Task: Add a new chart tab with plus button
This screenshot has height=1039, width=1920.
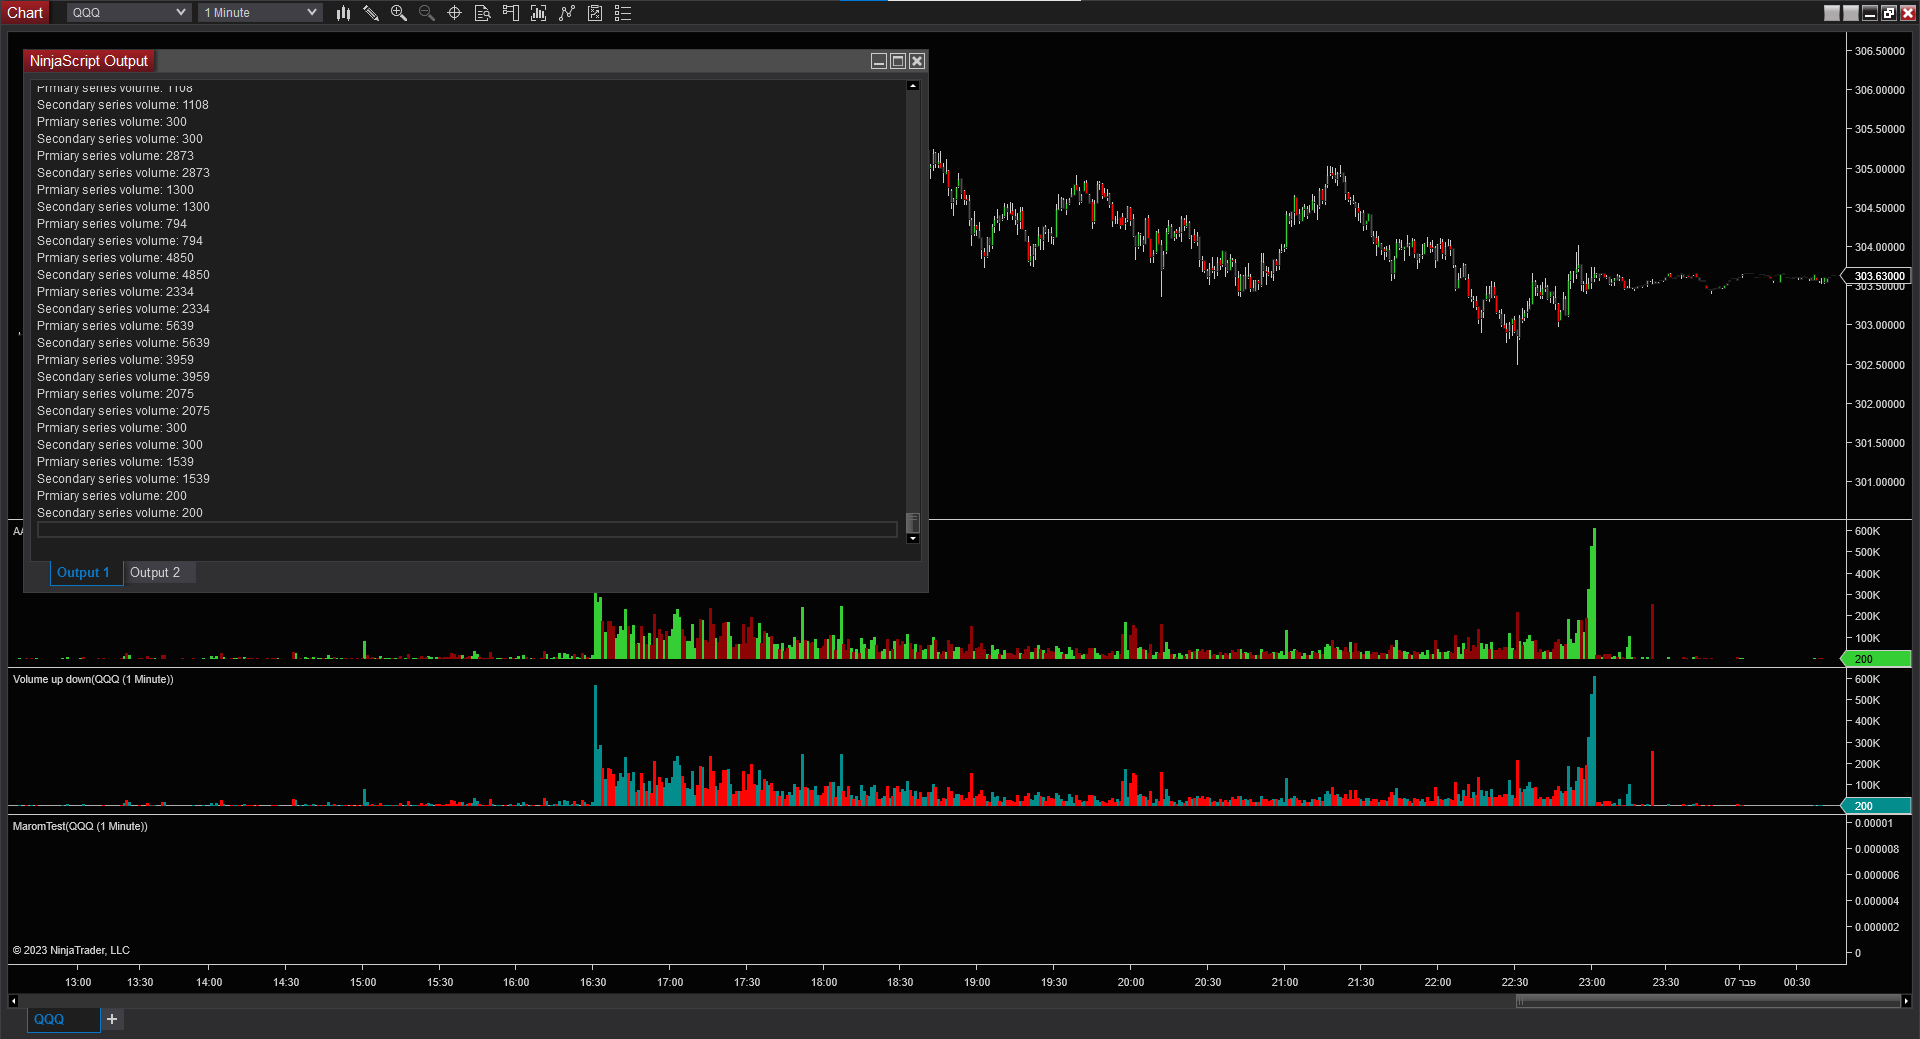Action: (112, 1019)
